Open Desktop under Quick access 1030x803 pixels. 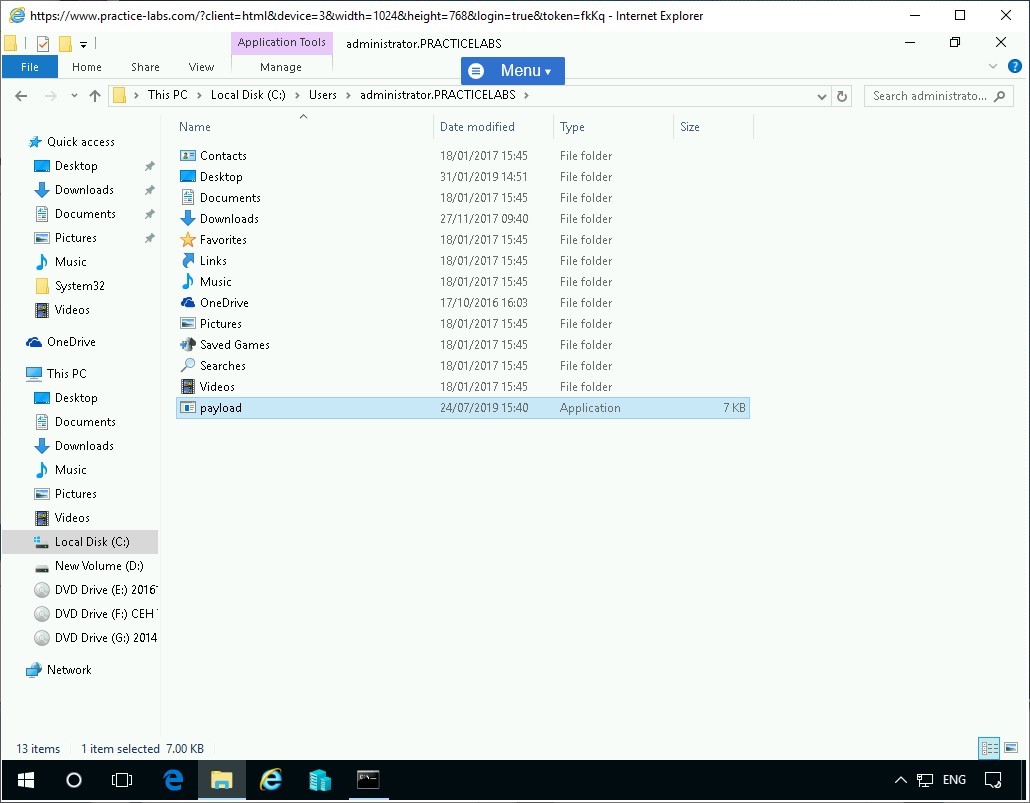76,166
